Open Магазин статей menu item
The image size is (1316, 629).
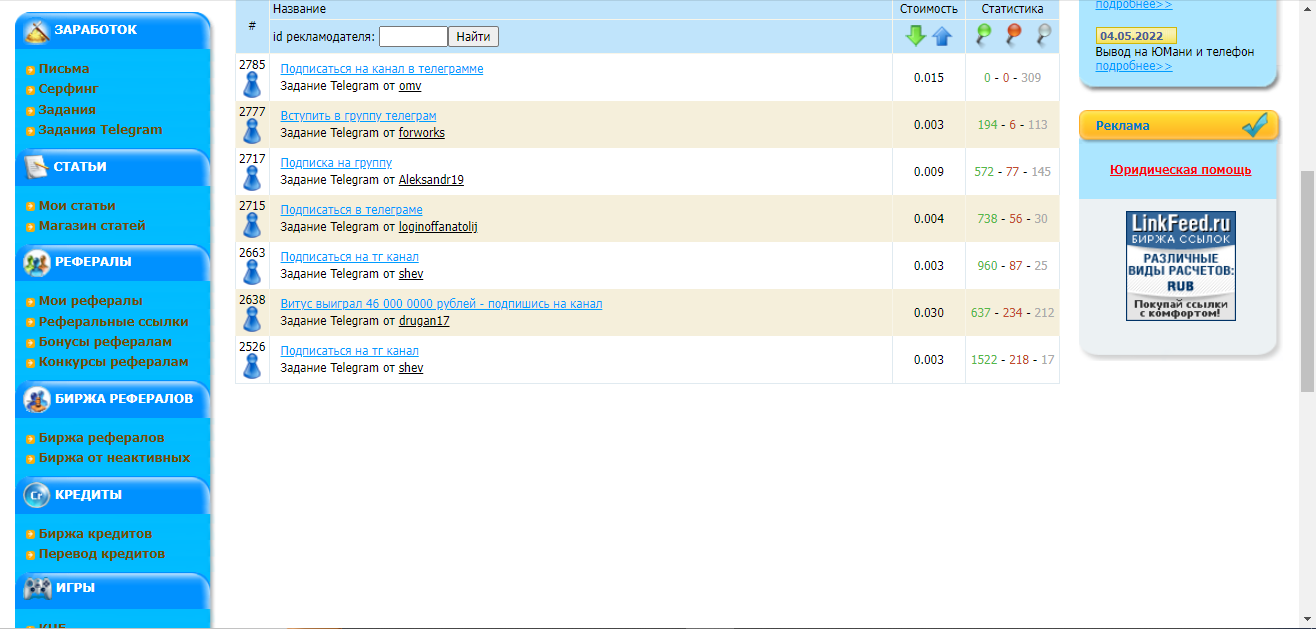92,226
